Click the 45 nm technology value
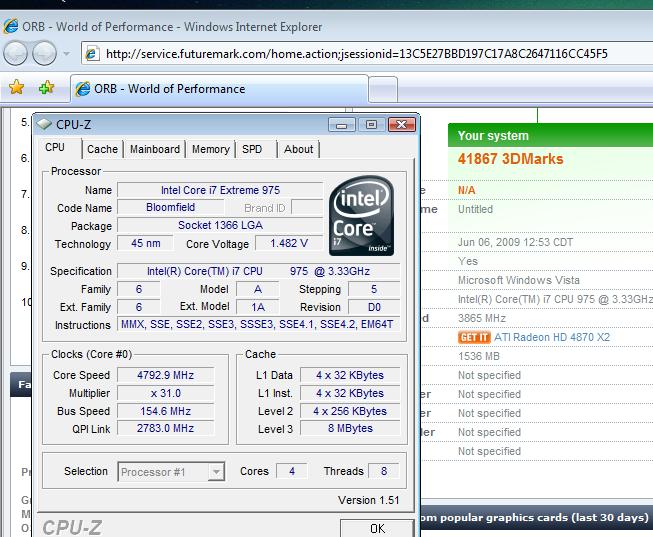Image resolution: width=653 pixels, height=537 pixels. tap(145, 243)
